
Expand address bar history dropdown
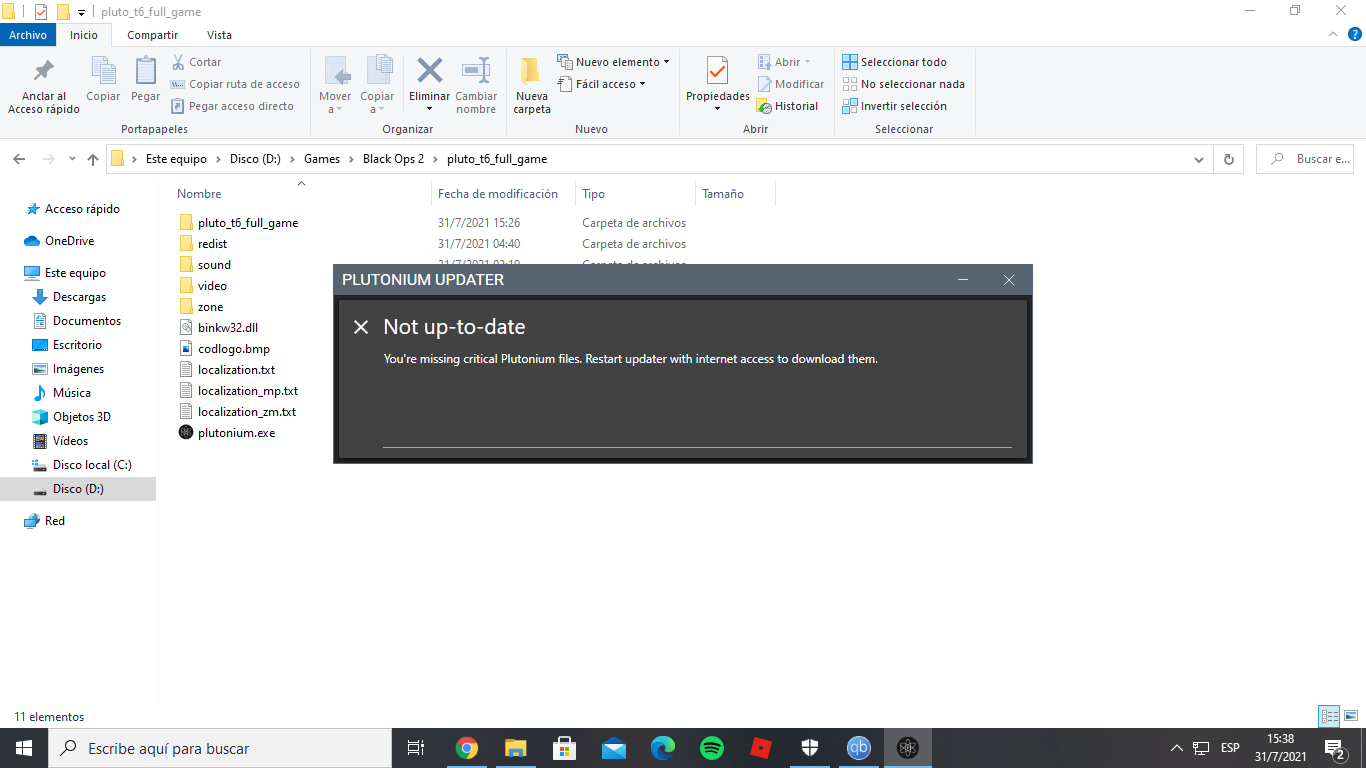[x=1199, y=159]
